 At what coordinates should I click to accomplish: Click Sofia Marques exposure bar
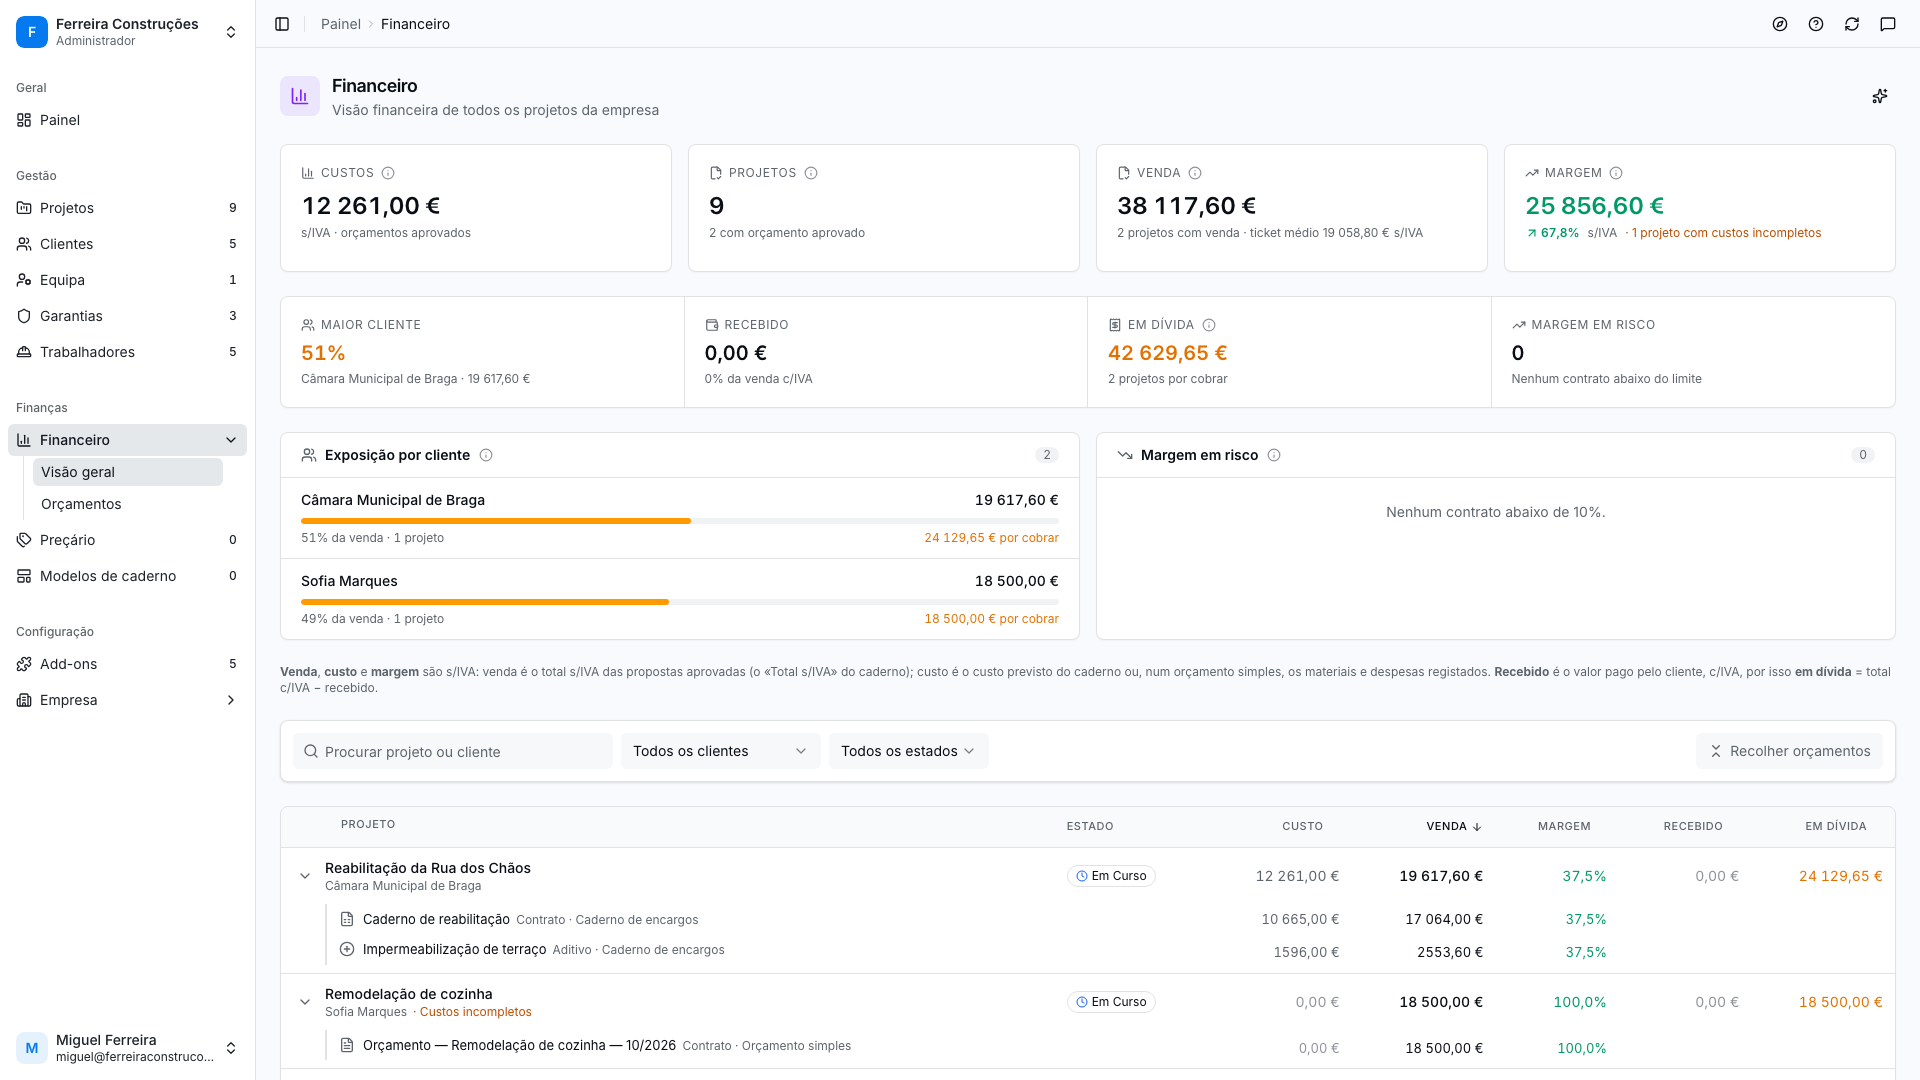point(680,602)
